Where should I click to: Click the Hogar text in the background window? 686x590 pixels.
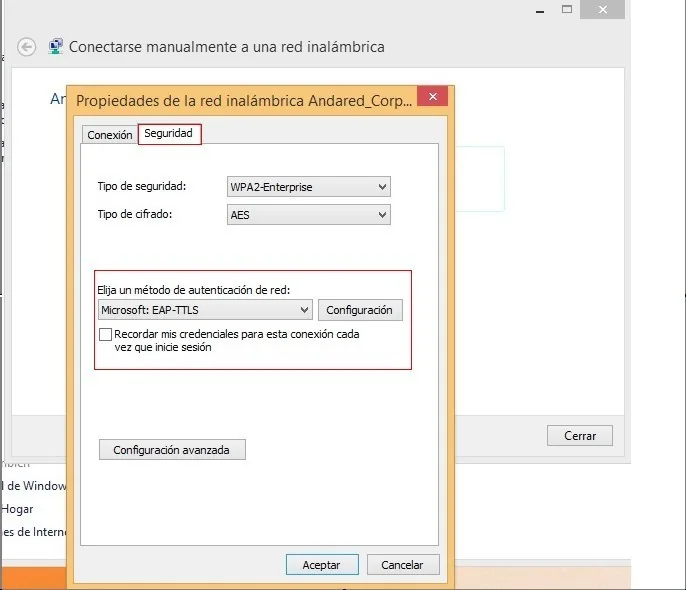18,509
